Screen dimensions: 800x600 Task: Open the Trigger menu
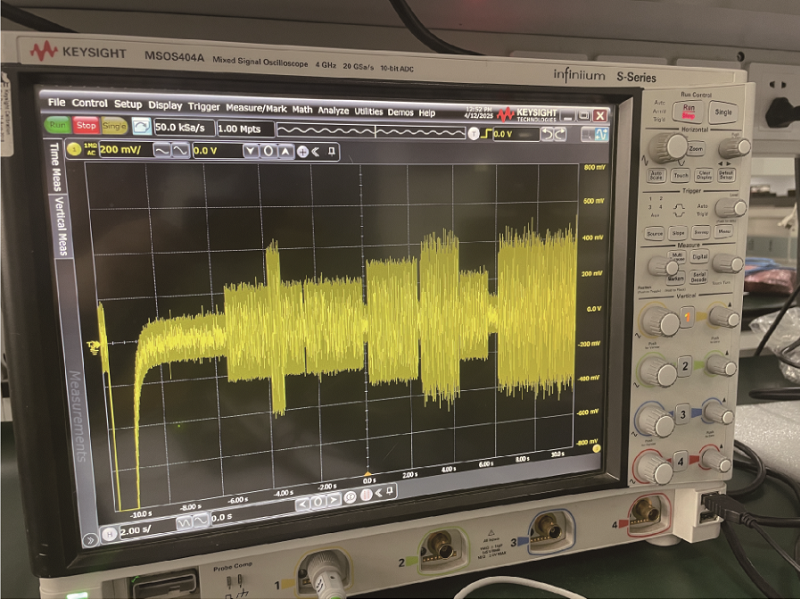(x=204, y=105)
